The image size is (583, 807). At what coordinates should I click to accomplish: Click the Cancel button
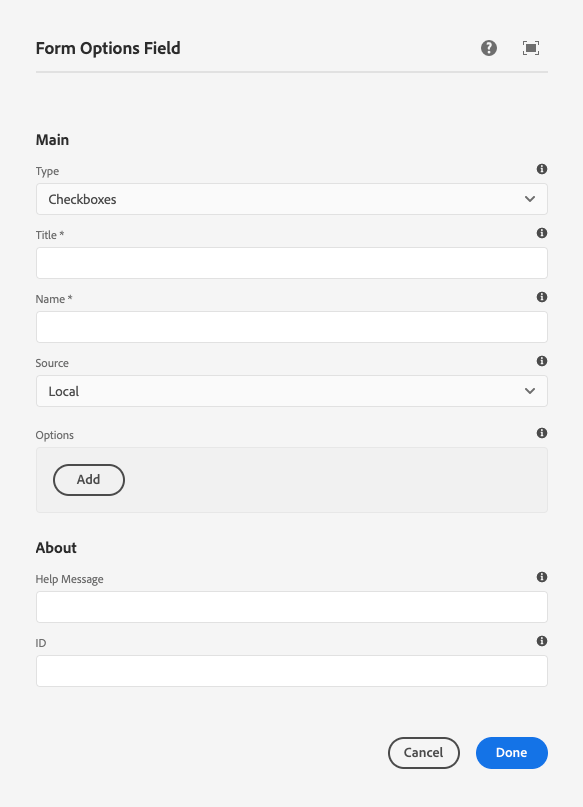tap(423, 753)
